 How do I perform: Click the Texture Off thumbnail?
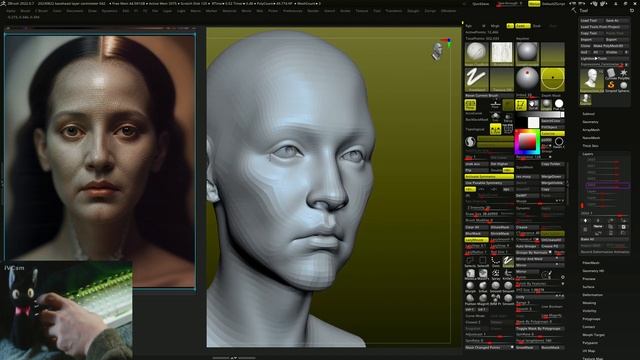[x=502, y=79]
